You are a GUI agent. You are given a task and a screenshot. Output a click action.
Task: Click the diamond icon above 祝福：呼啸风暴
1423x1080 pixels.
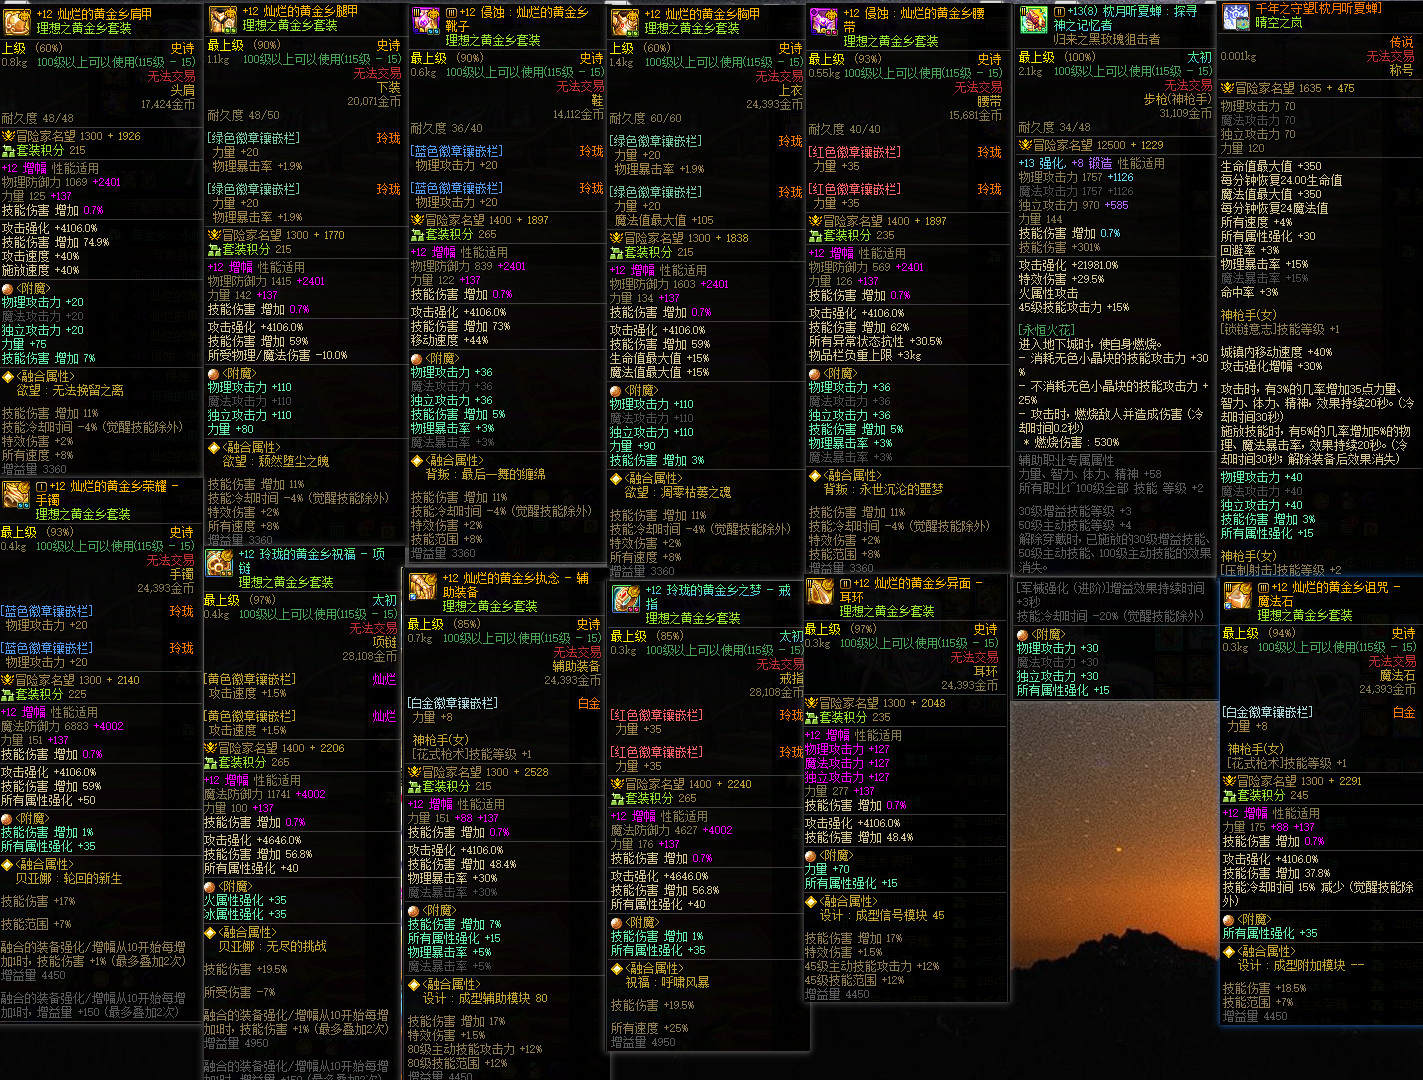coord(617,969)
